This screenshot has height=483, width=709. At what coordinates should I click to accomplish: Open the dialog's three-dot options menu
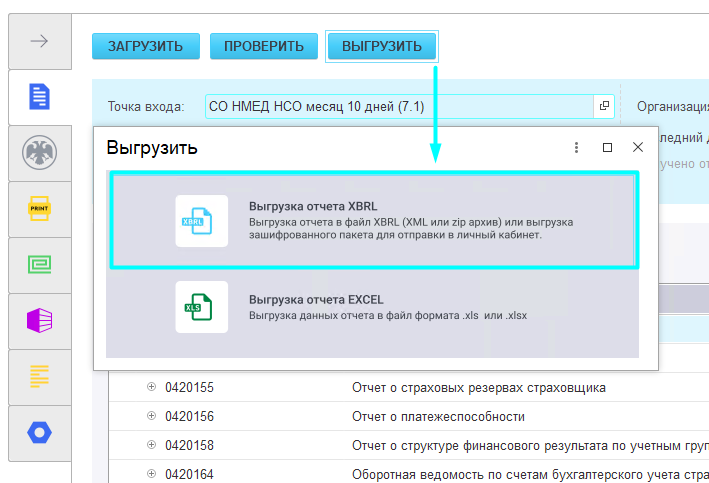[576, 147]
